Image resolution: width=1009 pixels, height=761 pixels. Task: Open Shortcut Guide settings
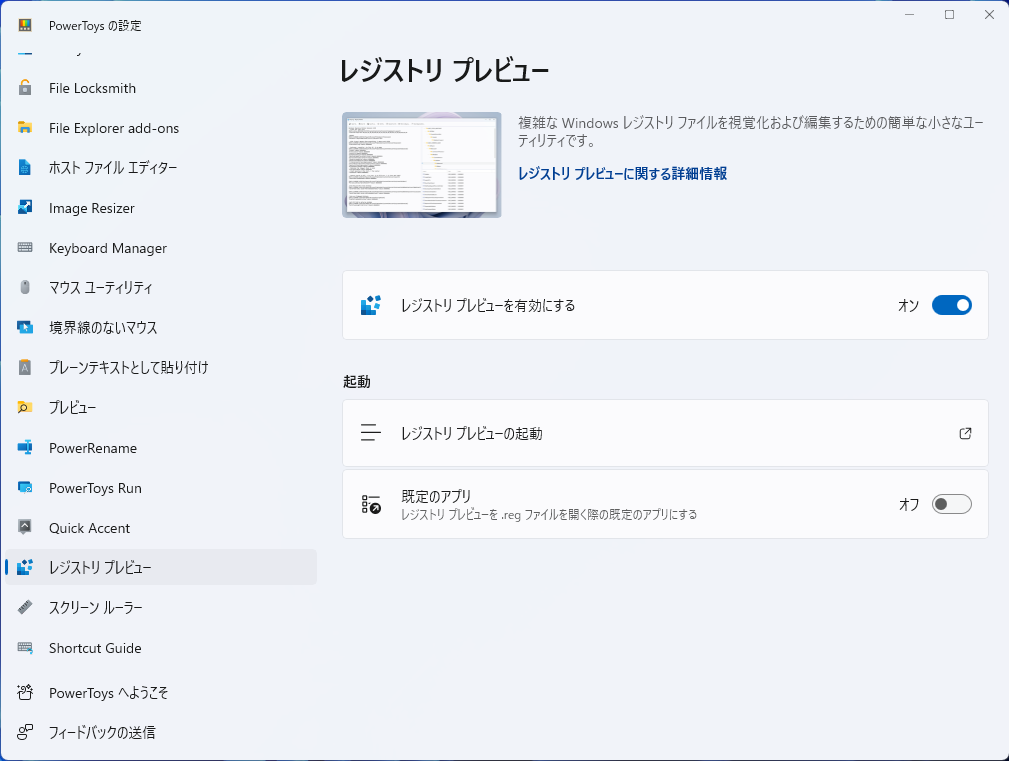pos(95,648)
